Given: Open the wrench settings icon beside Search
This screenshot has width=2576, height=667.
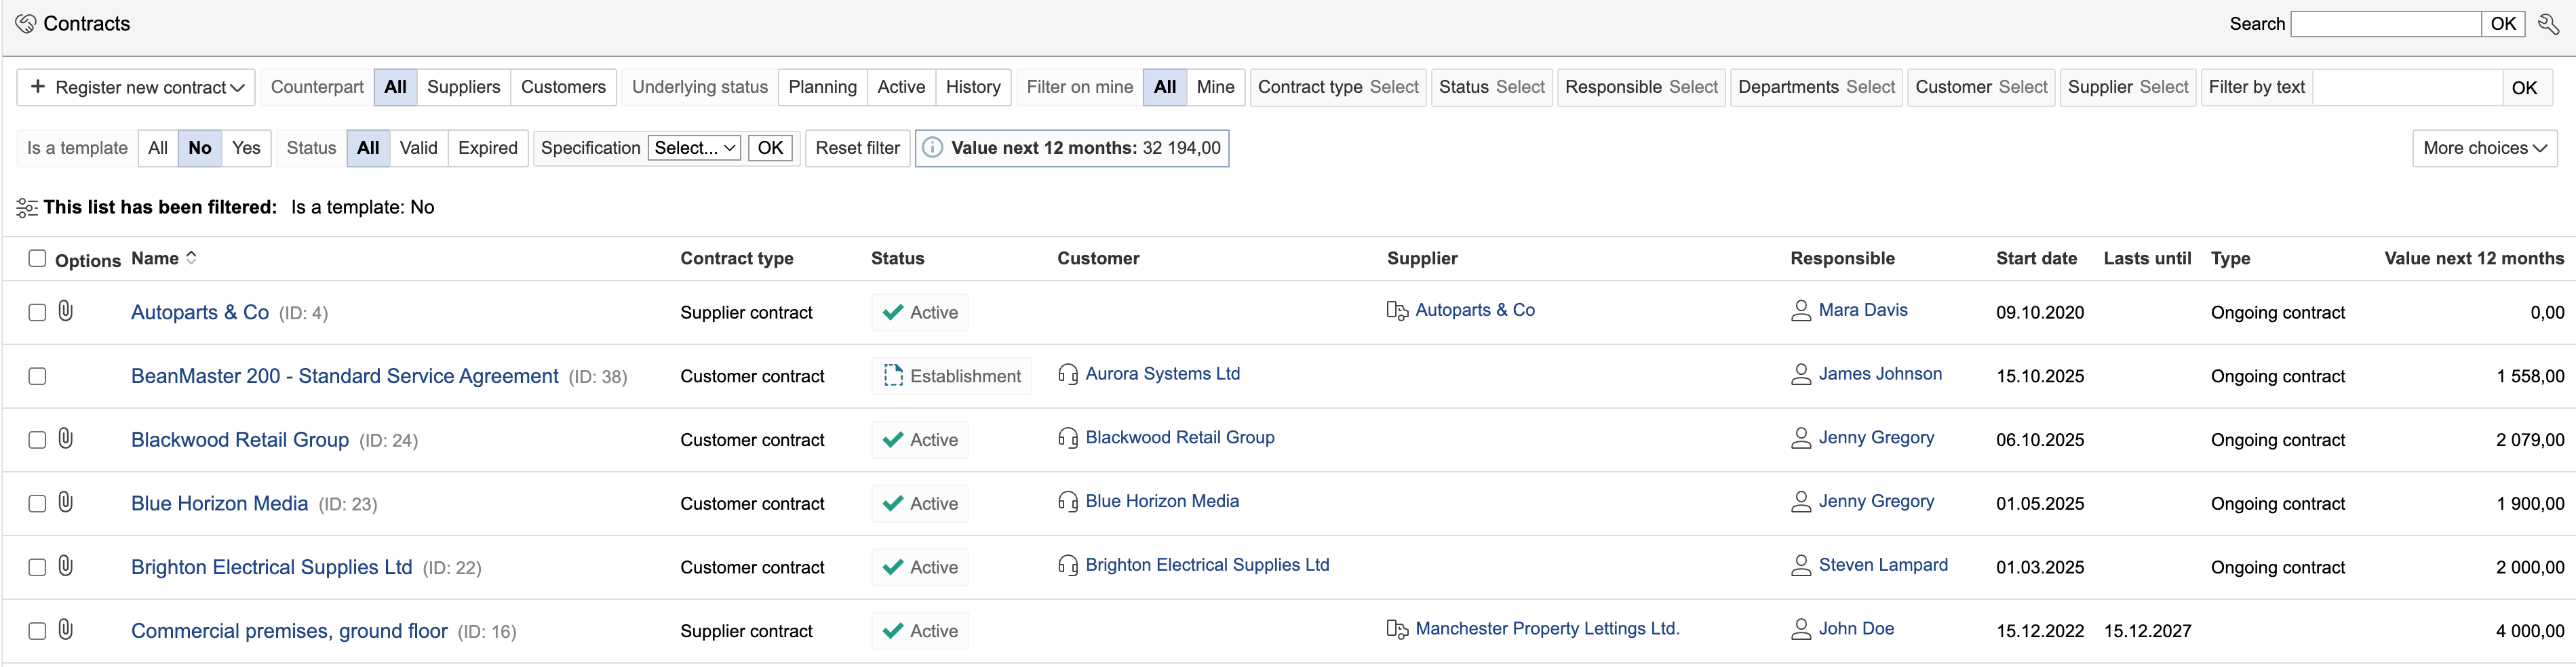Looking at the screenshot, I should point(2548,24).
